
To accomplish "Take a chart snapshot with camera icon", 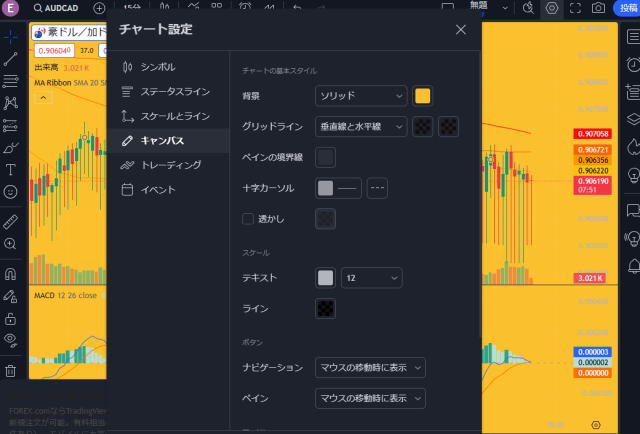I will pyautogui.click(x=598, y=8).
